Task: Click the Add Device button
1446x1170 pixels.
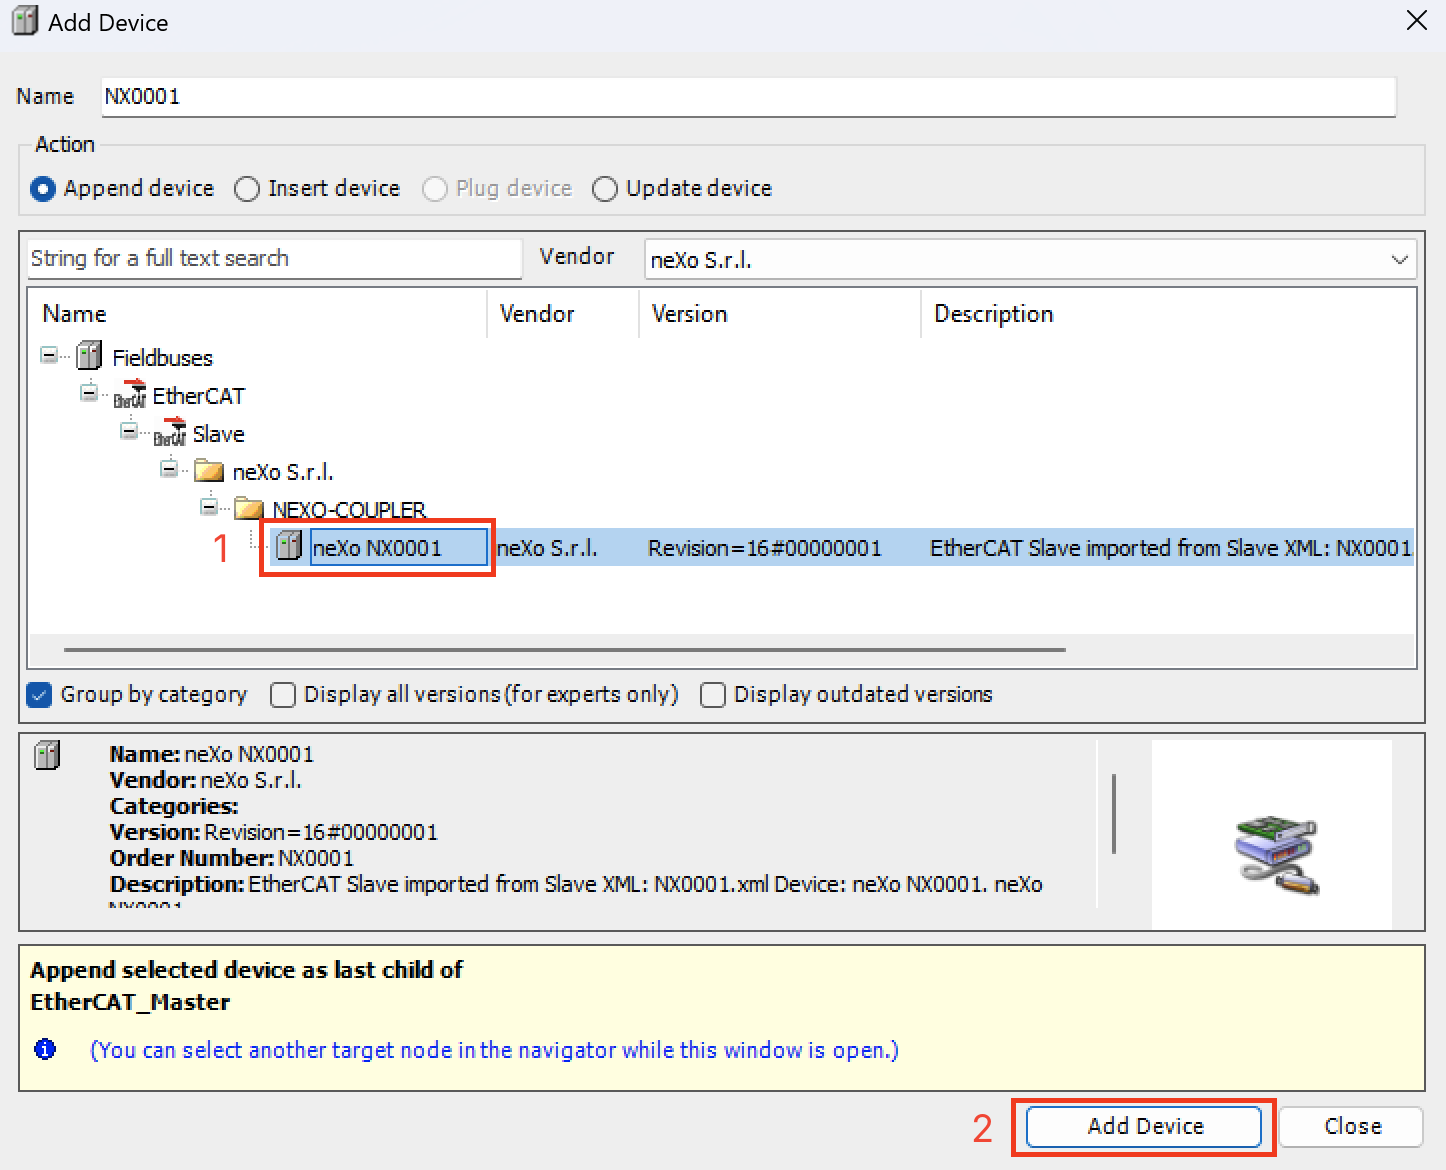Action: coord(1144,1127)
